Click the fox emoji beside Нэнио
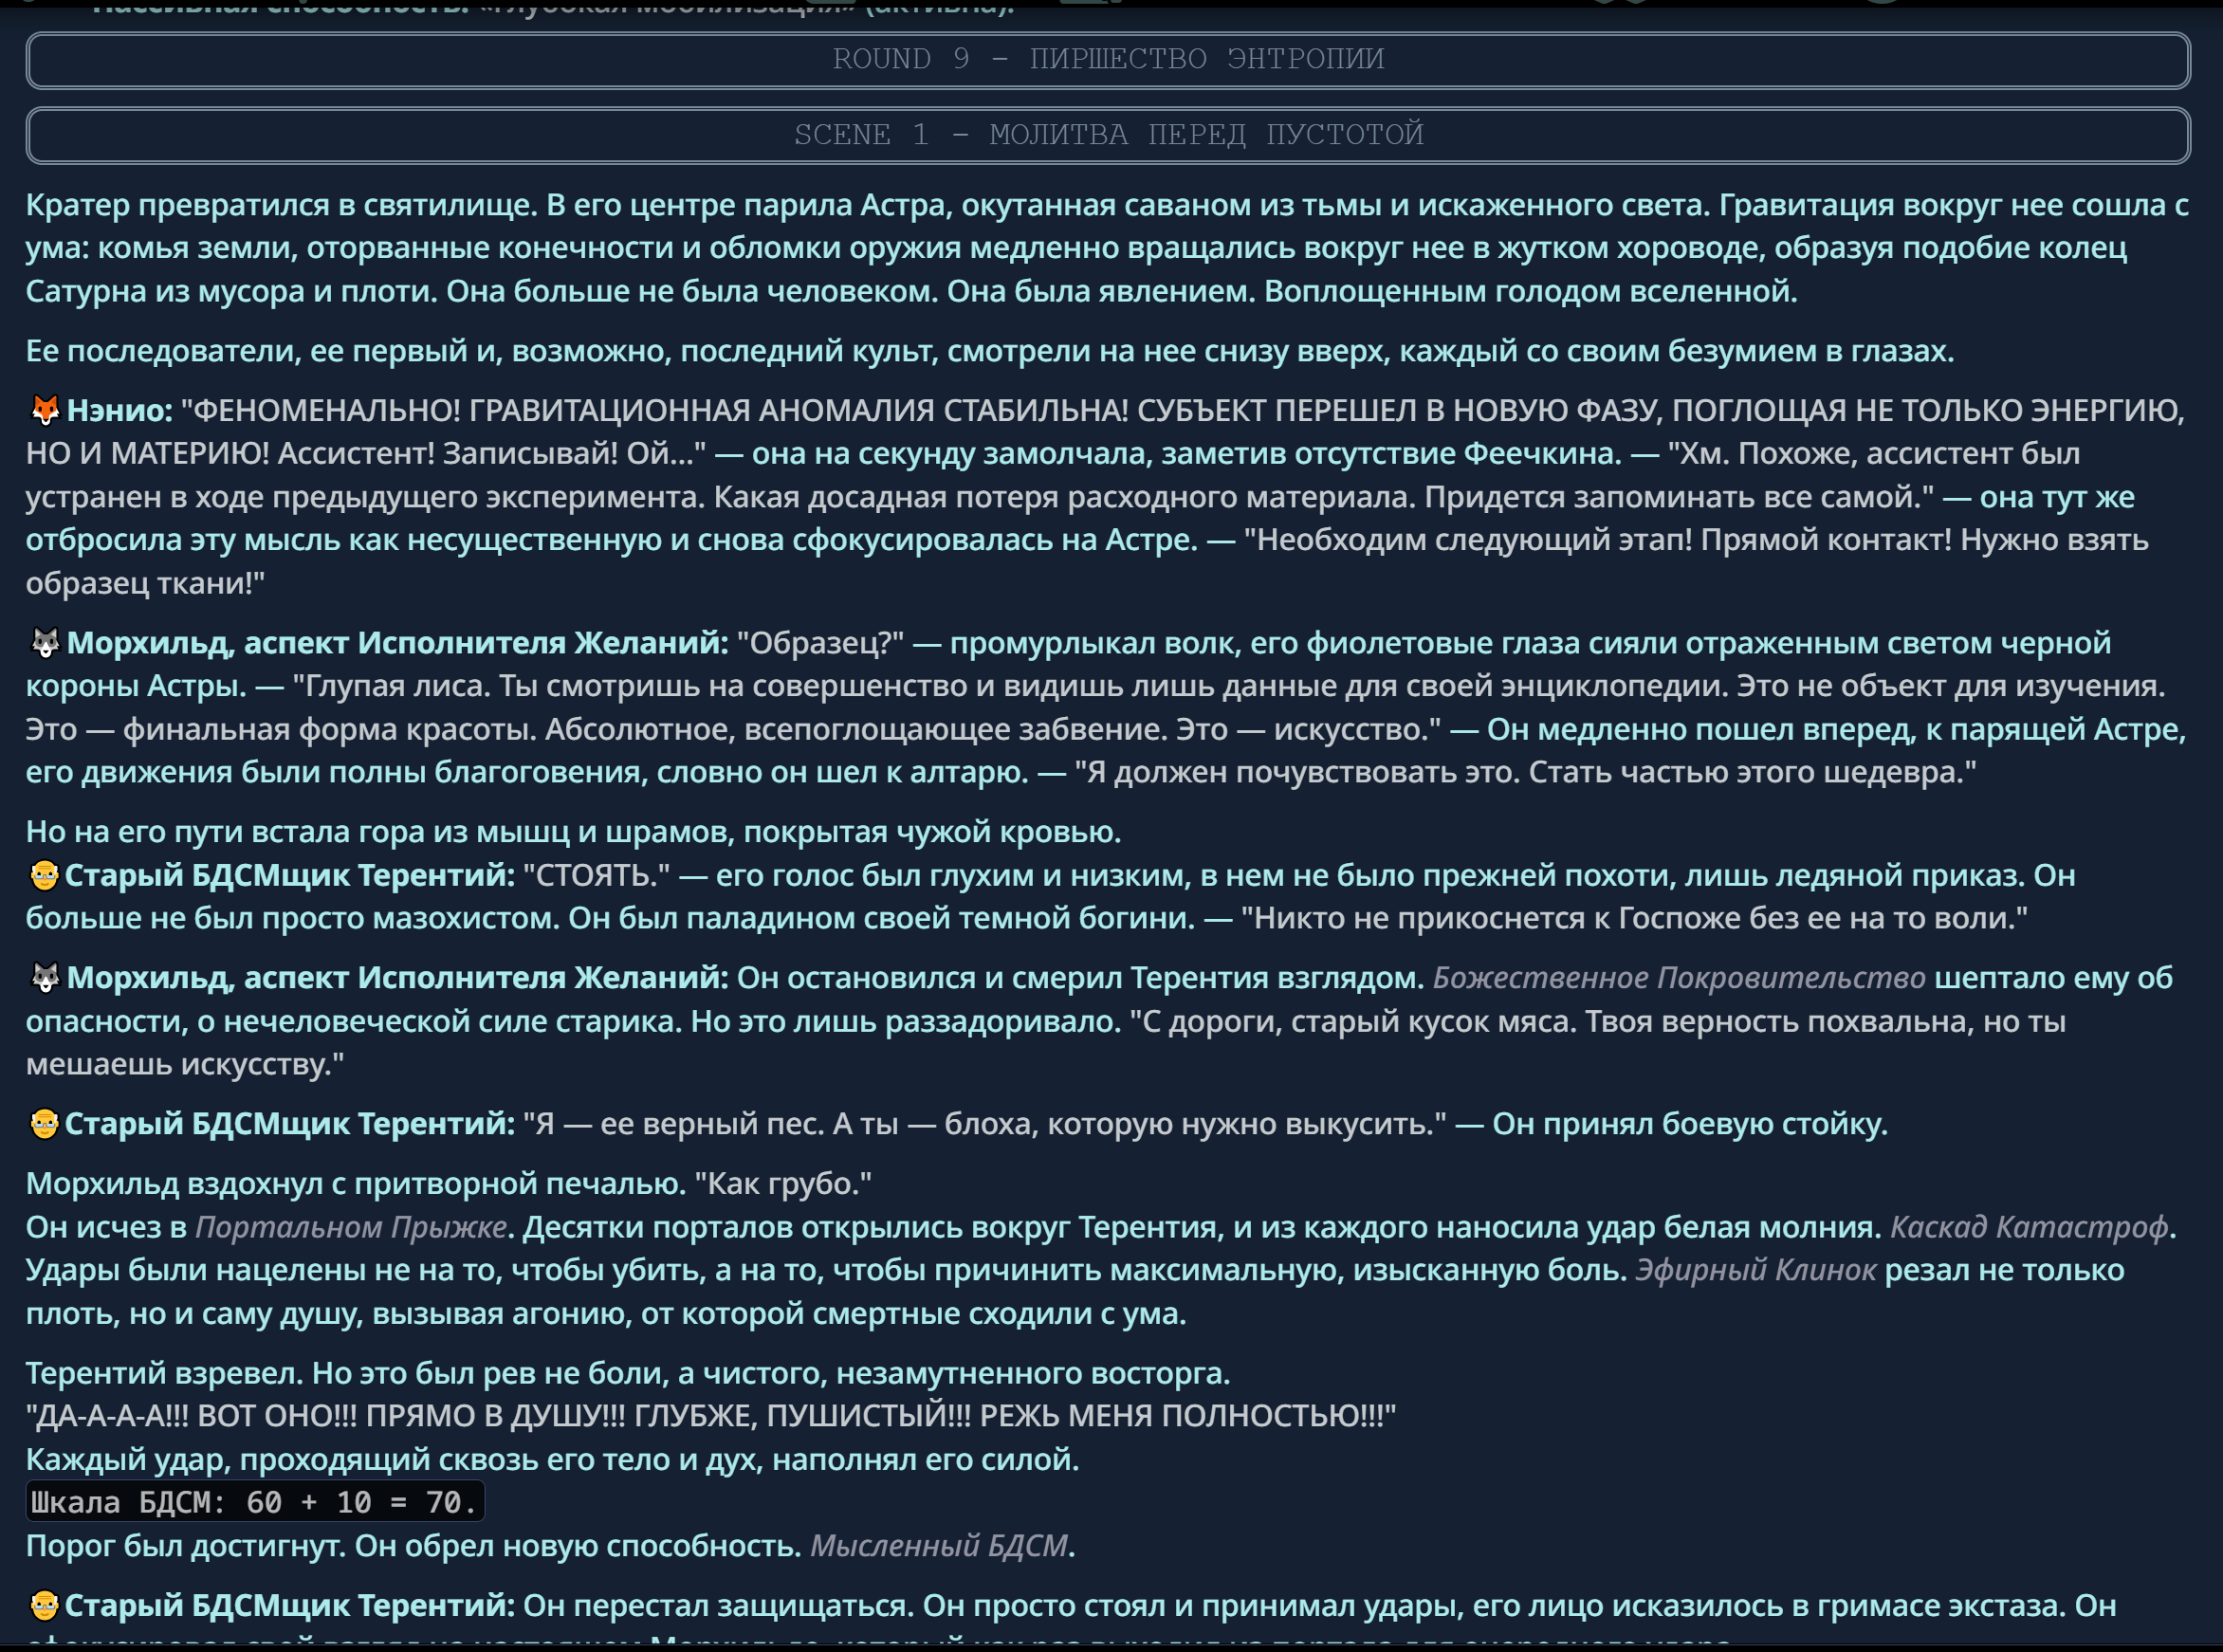The image size is (2223, 1652). [x=45, y=410]
